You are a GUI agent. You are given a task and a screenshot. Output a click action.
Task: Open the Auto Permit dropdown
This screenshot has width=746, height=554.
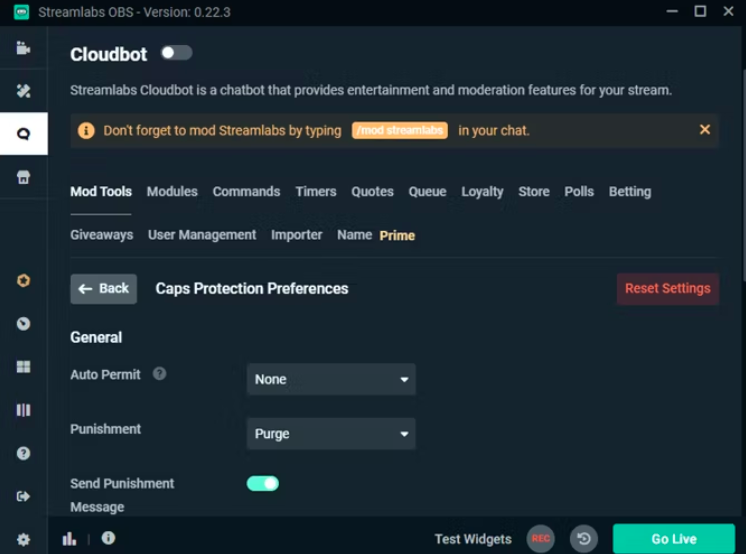click(x=331, y=379)
